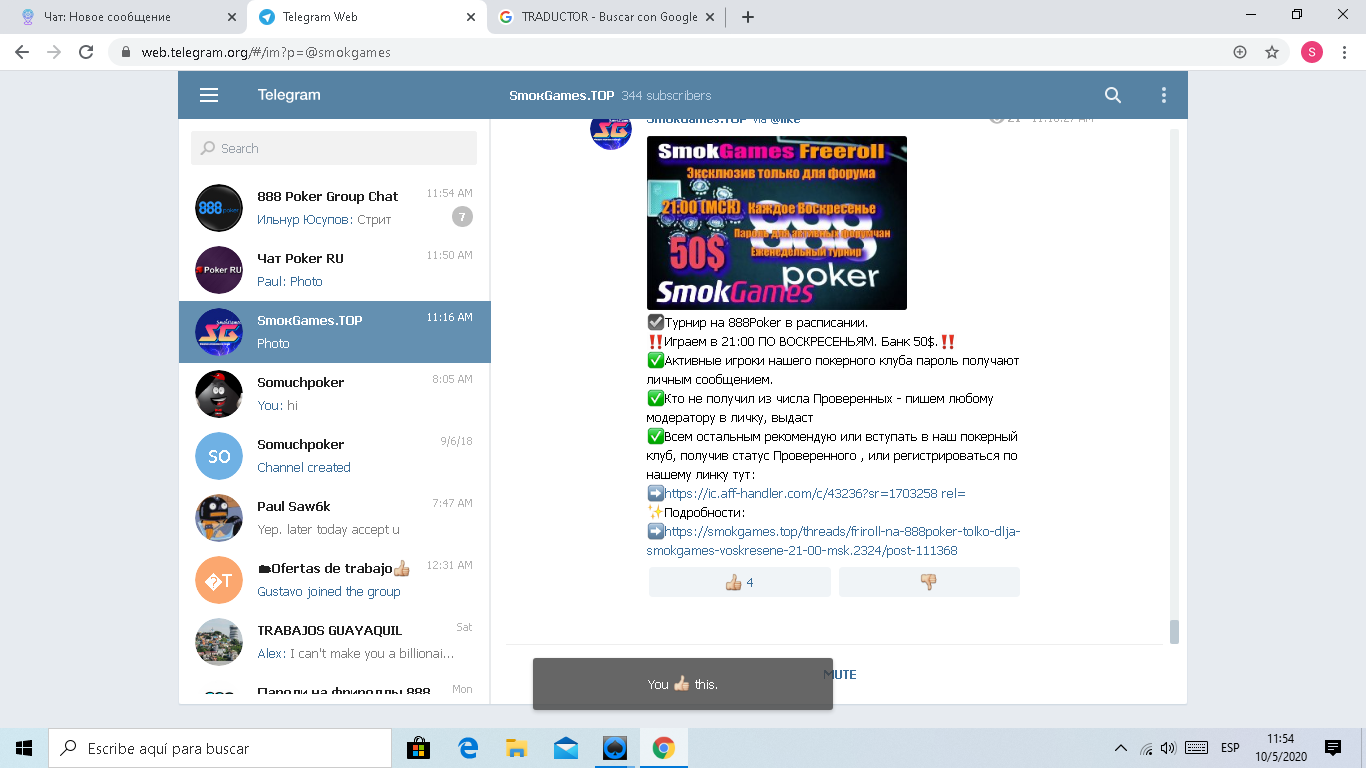Close the TRADUCTOR browser tab
This screenshot has height=768, width=1366.
(709, 17)
